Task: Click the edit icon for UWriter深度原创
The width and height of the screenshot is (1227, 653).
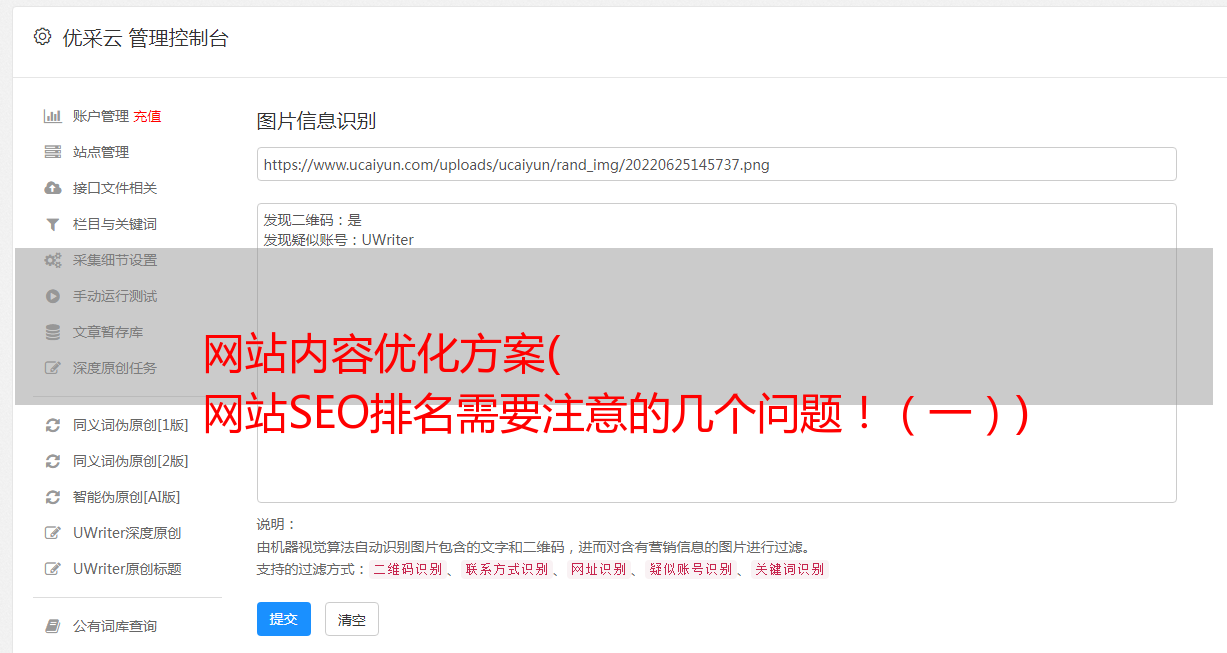Action: click(x=53, y=533)
